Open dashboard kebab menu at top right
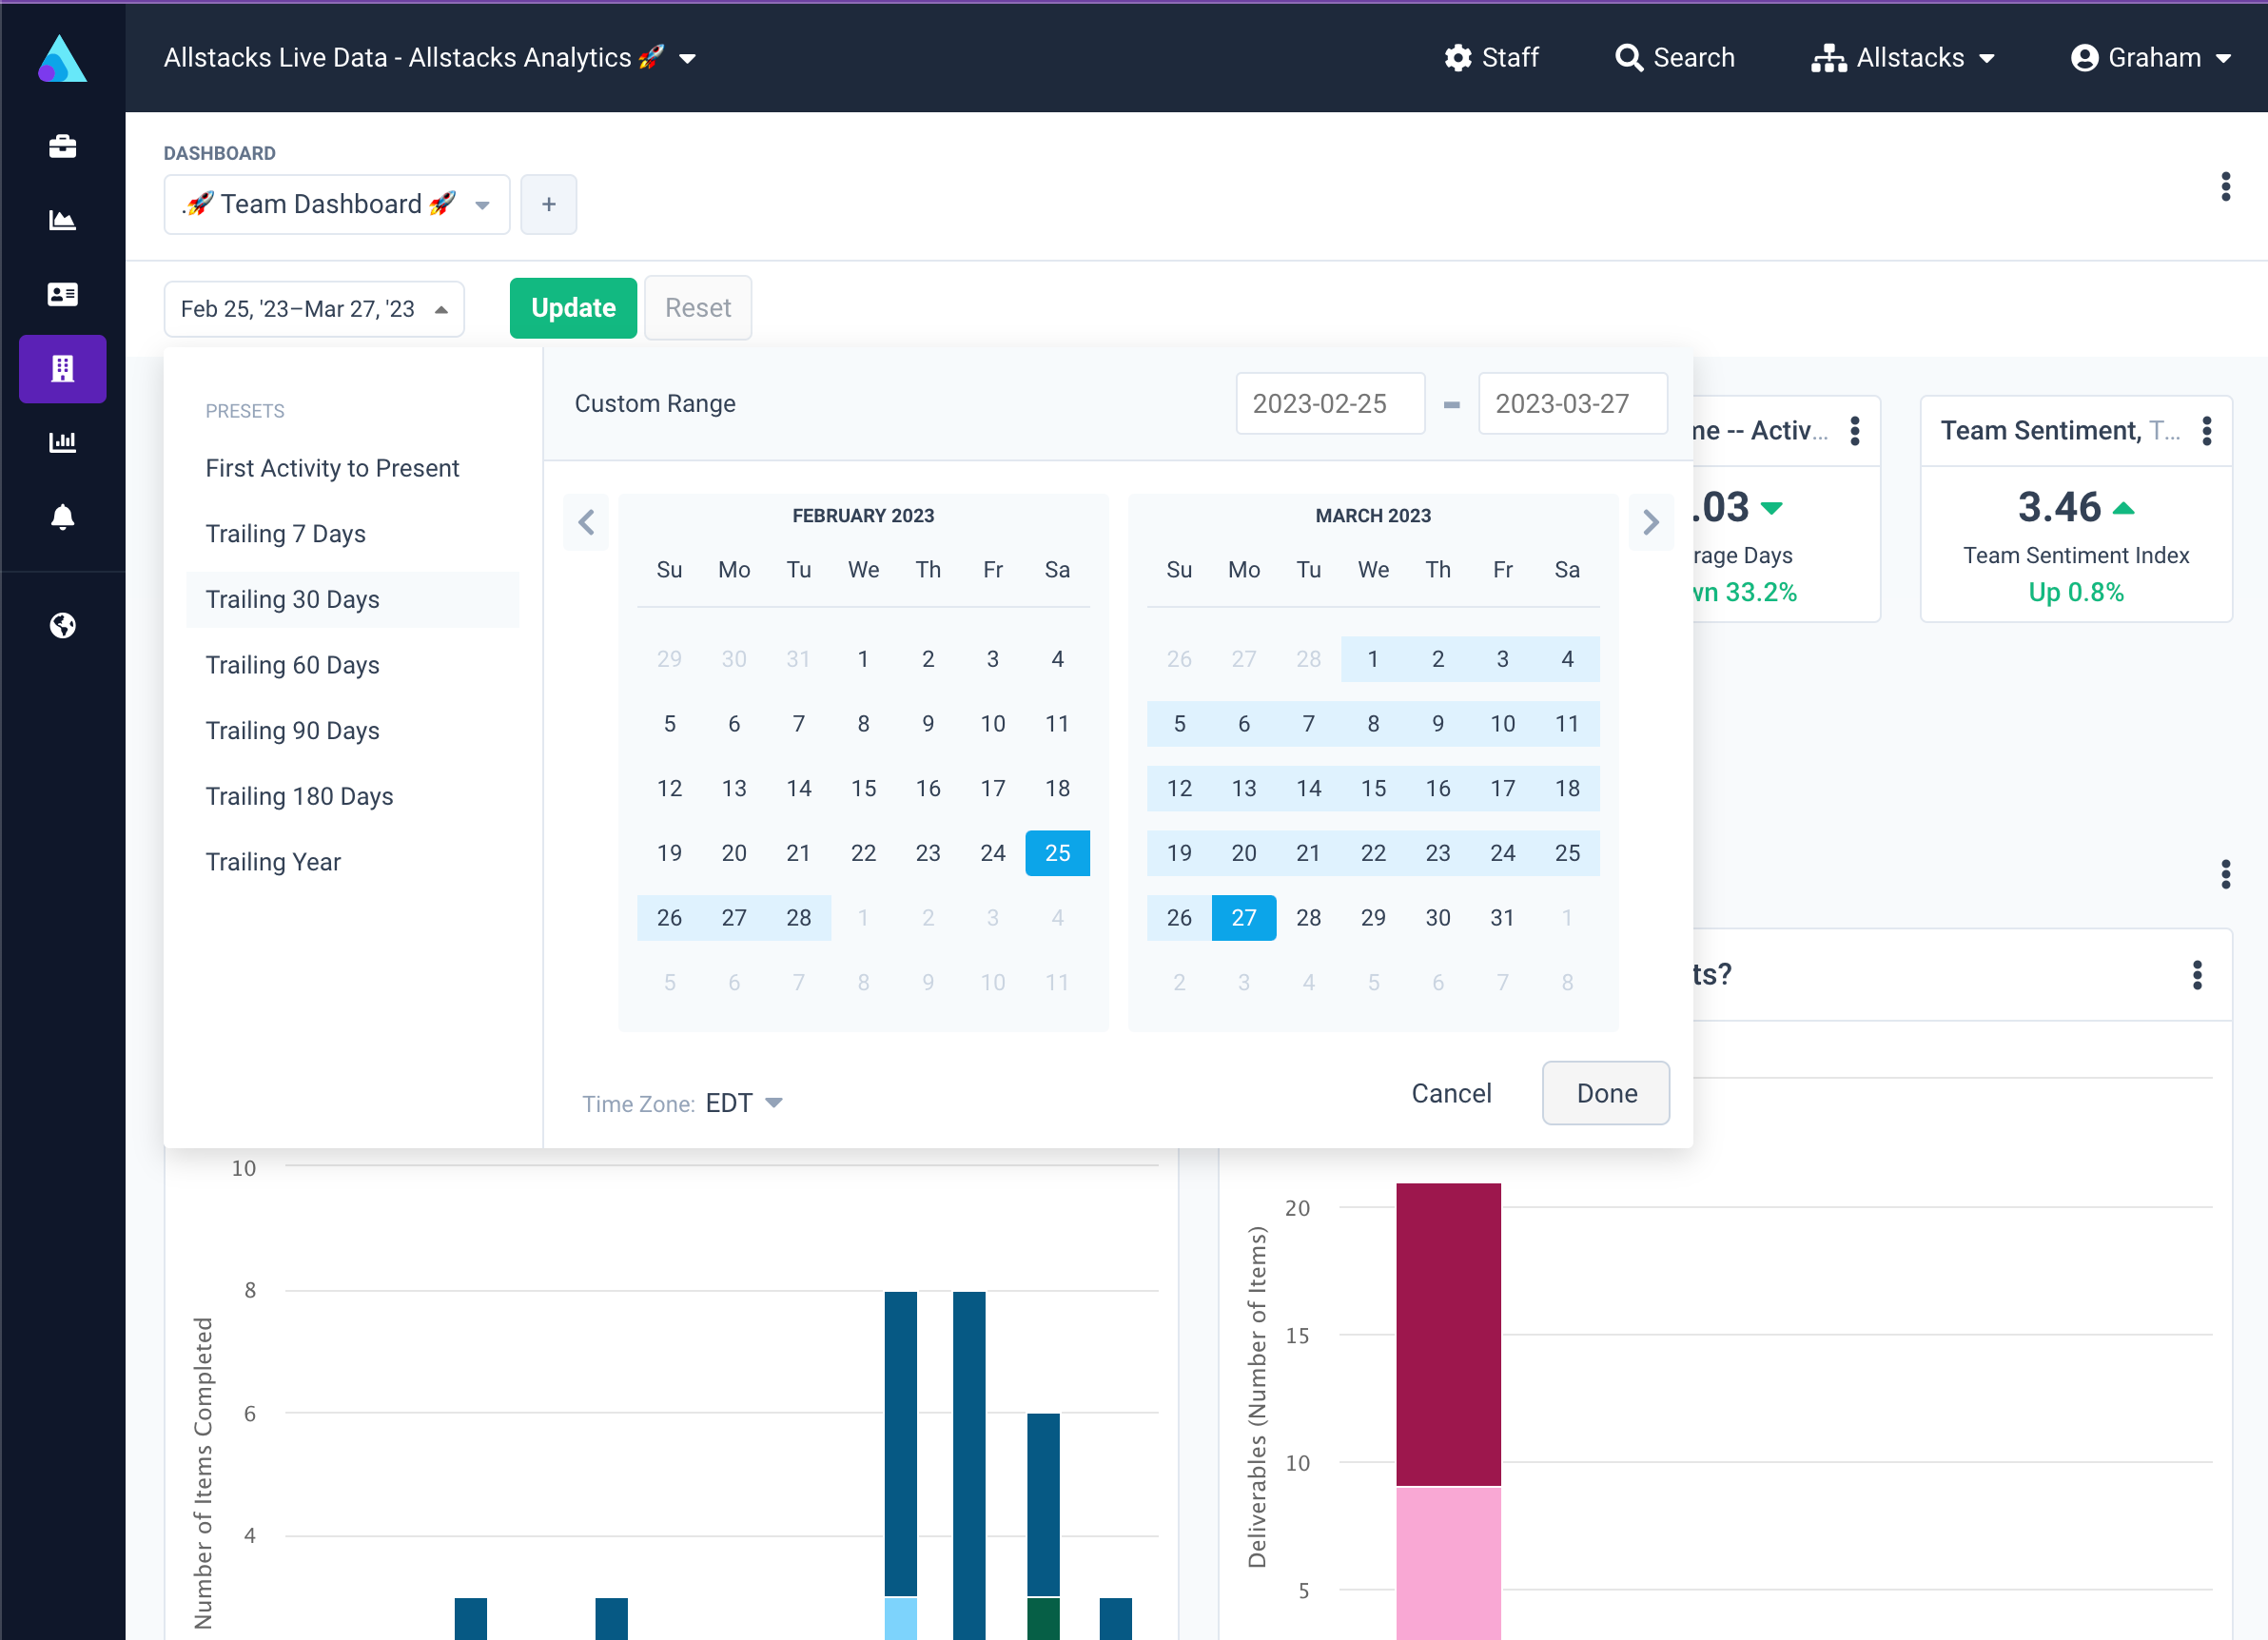Image resolution: width=2268 pixels, height=1640 pixels. coord(2225,187)
